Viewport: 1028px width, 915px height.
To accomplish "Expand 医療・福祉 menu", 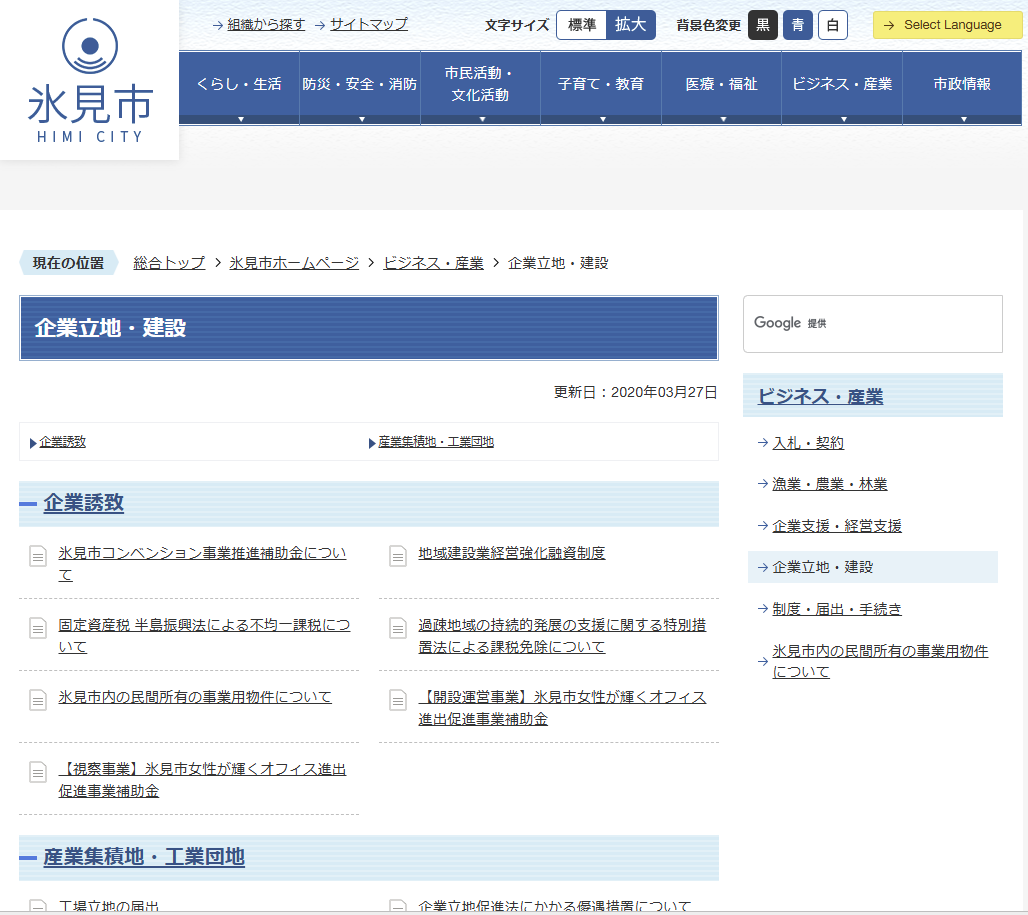I will point(722,88).
